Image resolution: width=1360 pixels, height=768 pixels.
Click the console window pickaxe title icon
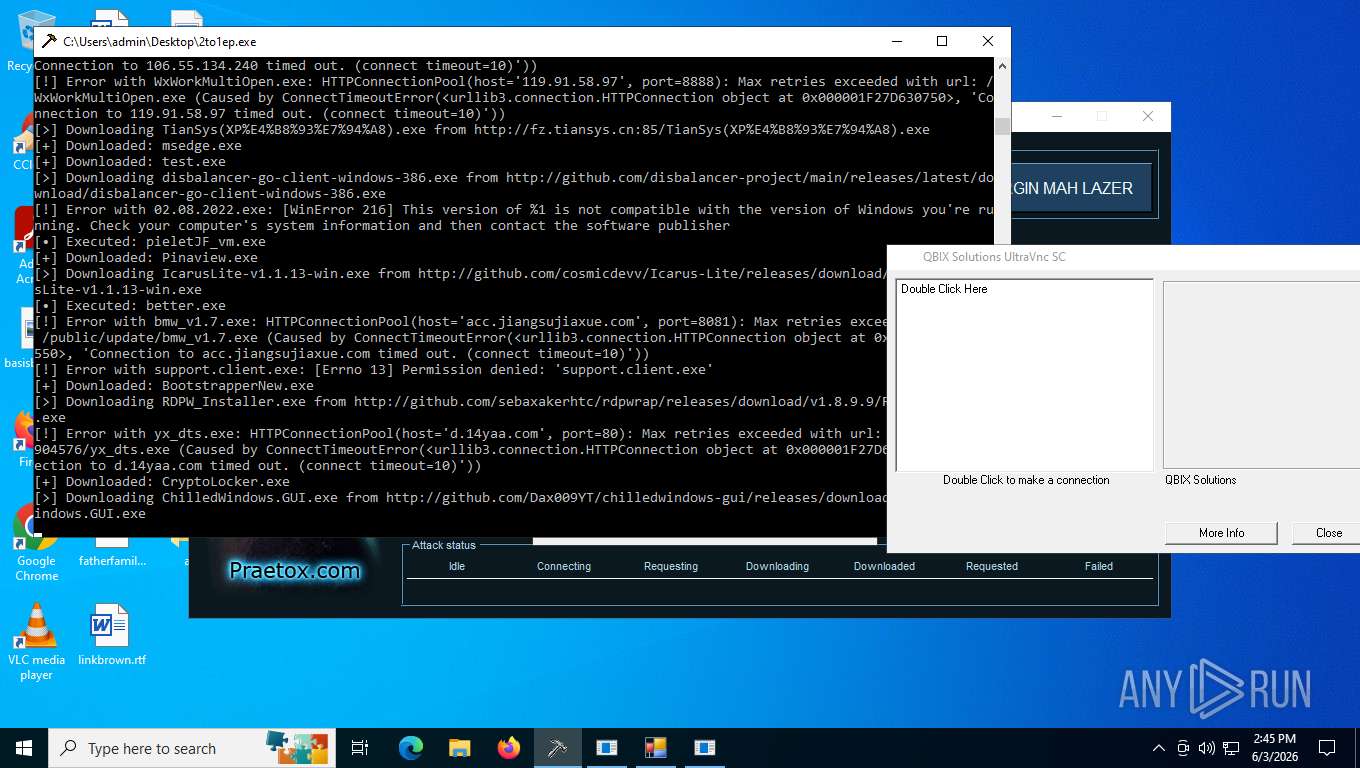(x=49, y=42)
